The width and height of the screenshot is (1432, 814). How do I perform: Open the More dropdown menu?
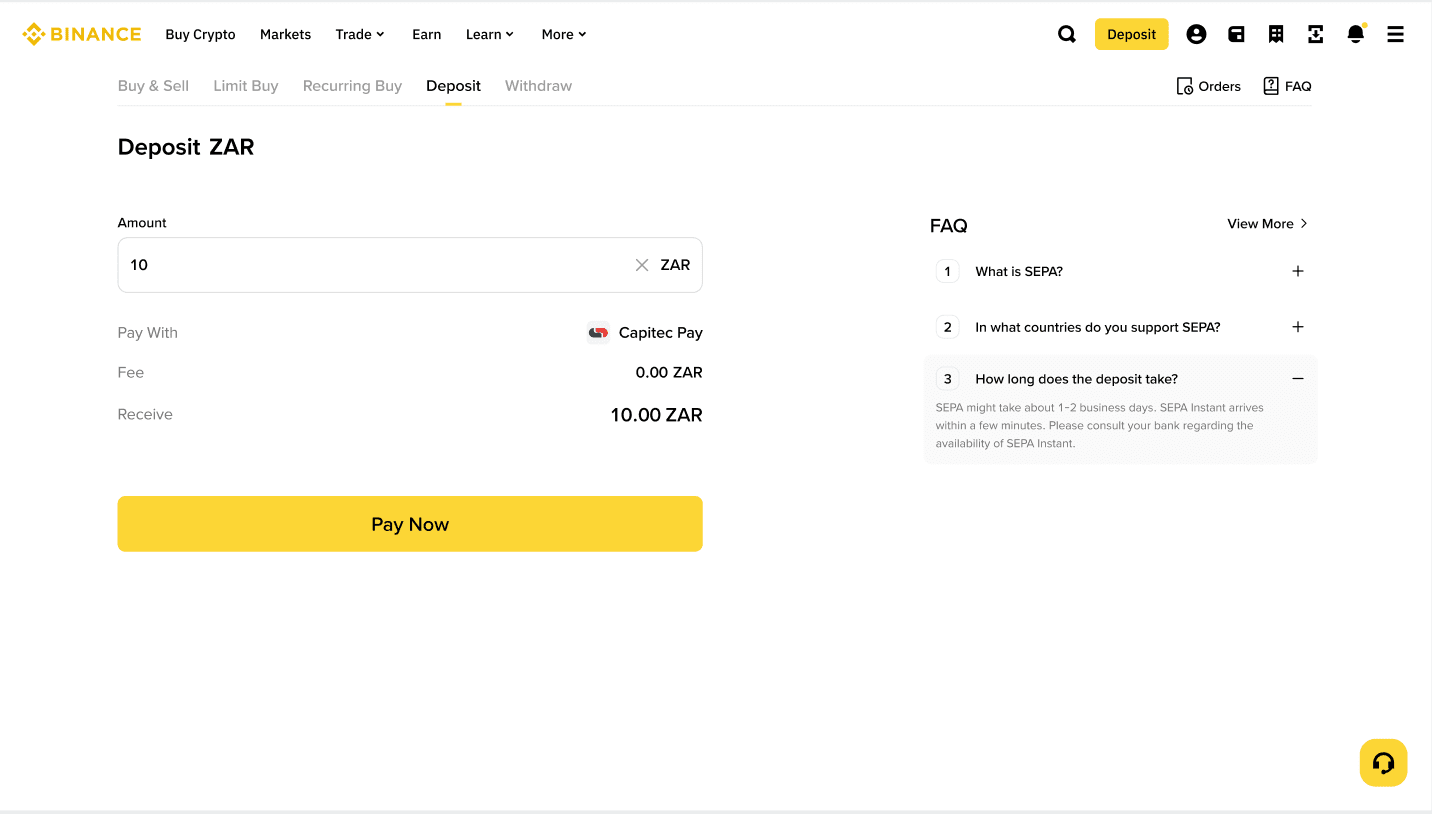[564, 34]
